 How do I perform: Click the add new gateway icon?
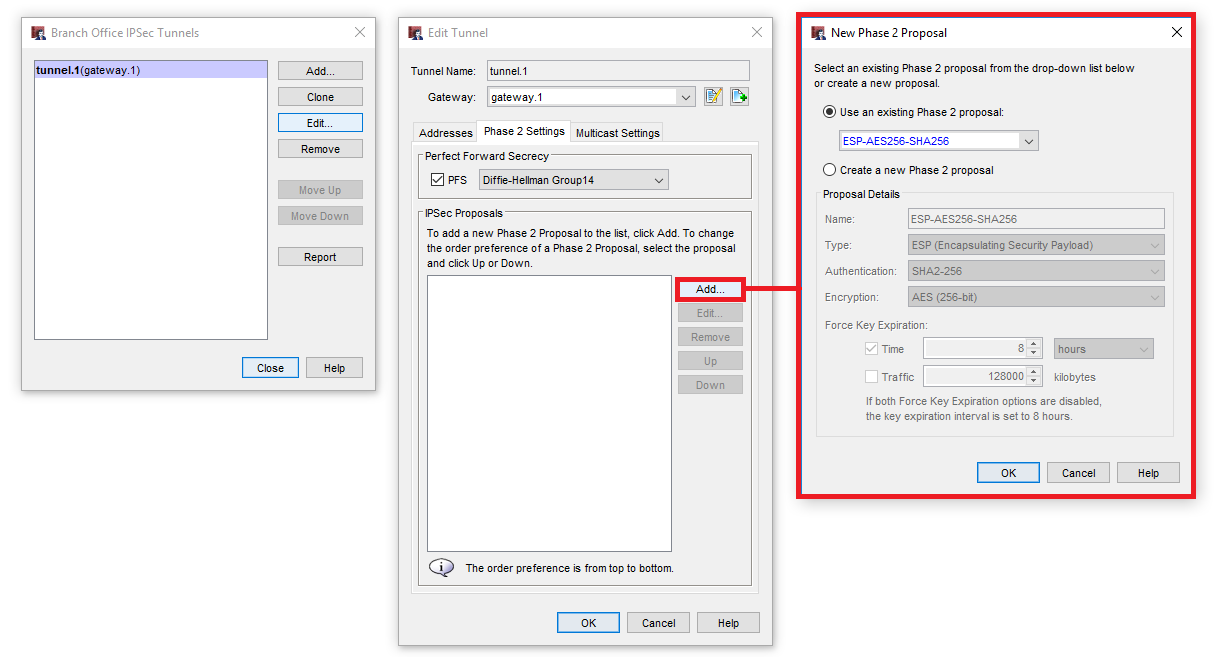[739, 97]
